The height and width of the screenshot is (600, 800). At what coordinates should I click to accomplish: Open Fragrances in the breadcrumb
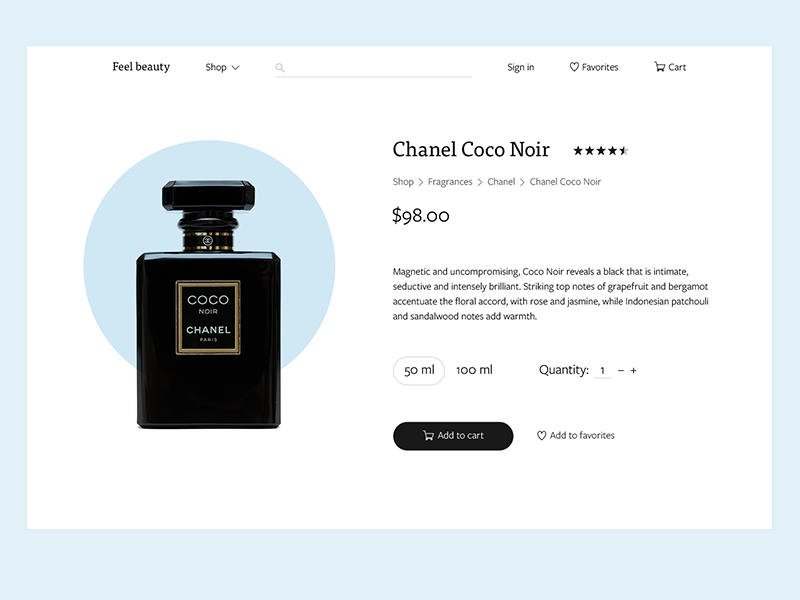coord(450,182)
